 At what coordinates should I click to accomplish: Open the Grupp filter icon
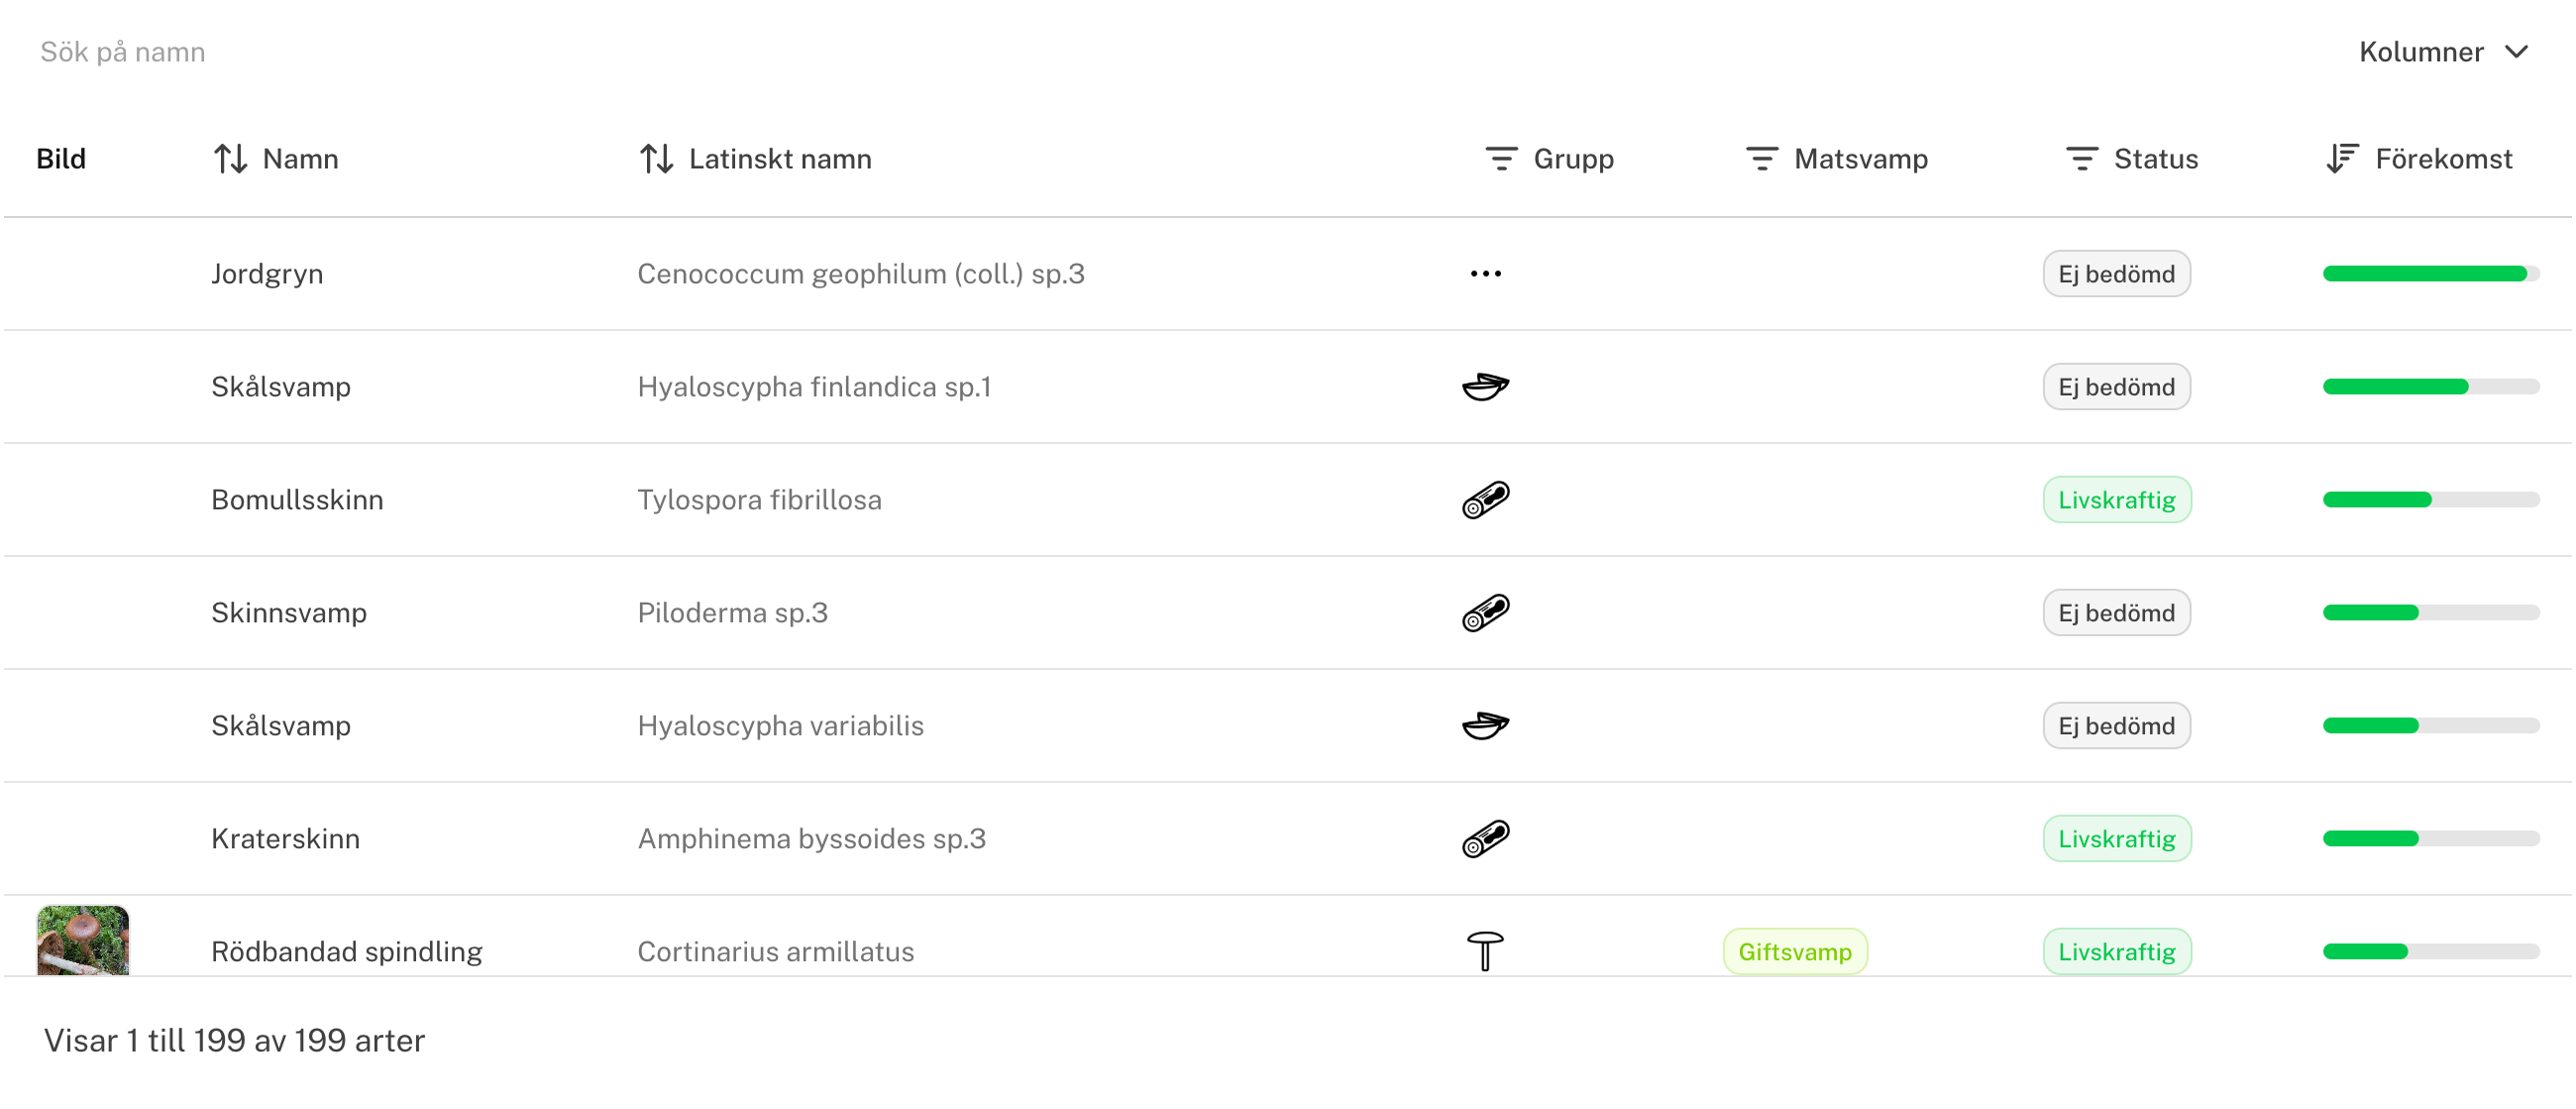pyautogui.click(x=1501, y=159)
